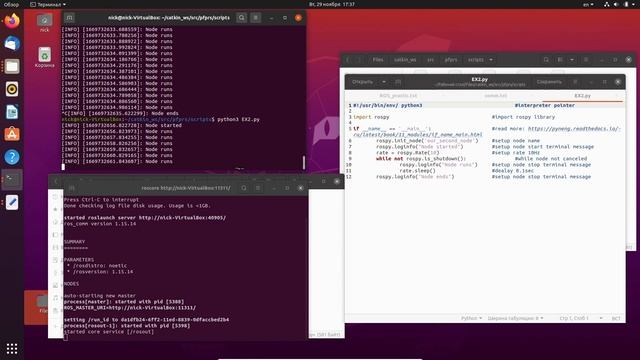Open the Help dock icon
Viewport: 640px width, 360px height.
click(x=12, y=157)
